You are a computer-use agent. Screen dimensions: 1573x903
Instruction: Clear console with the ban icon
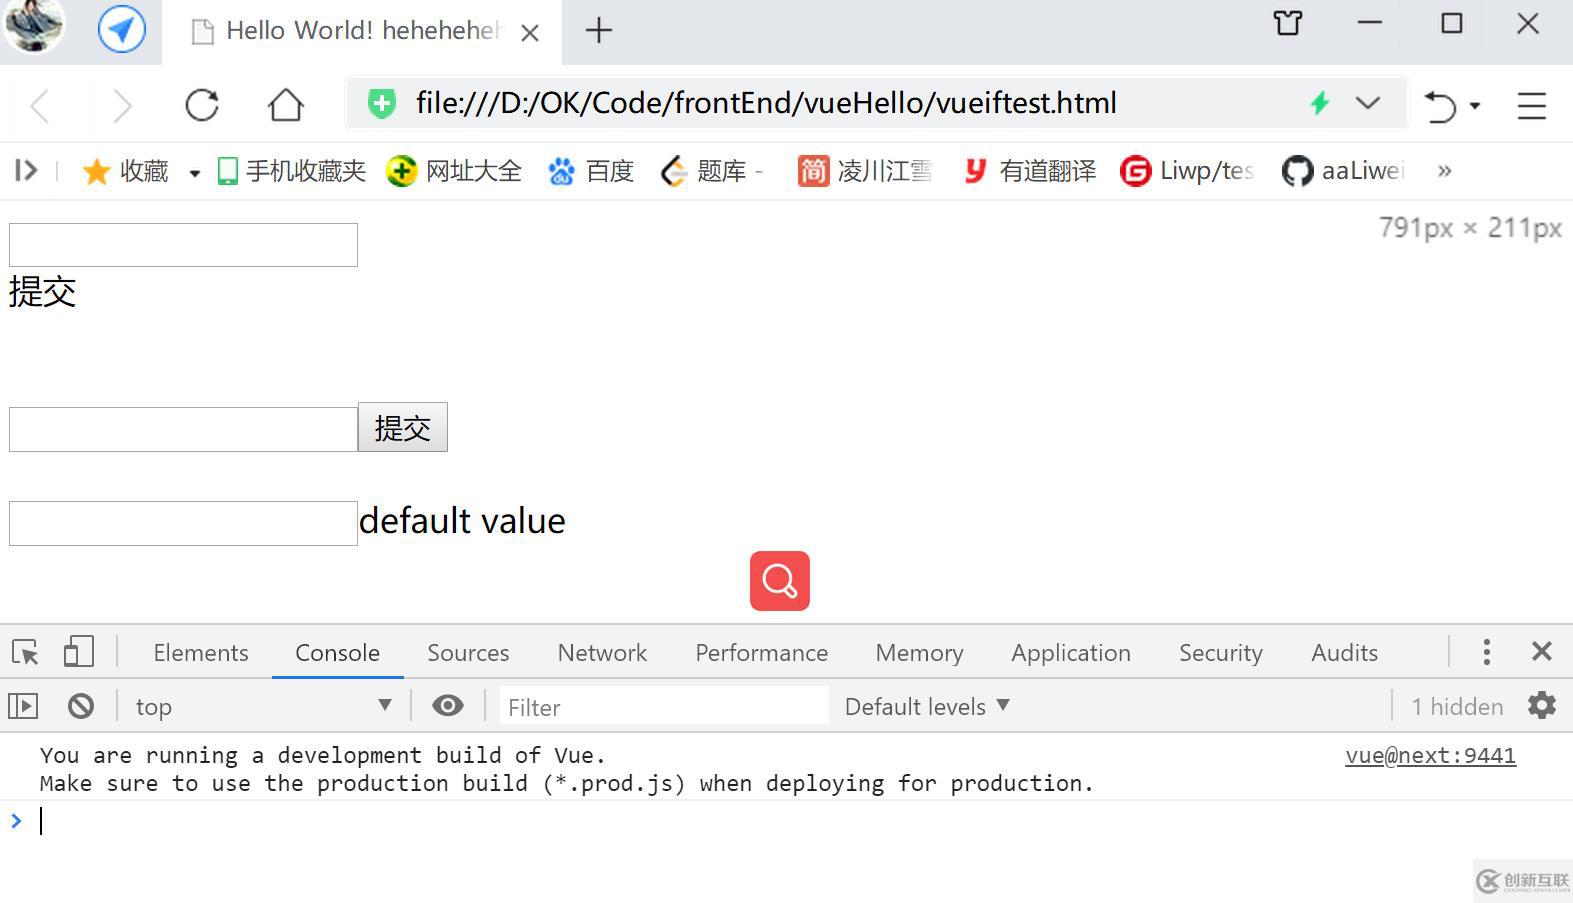pyautogui.click(x=81, y=707)
